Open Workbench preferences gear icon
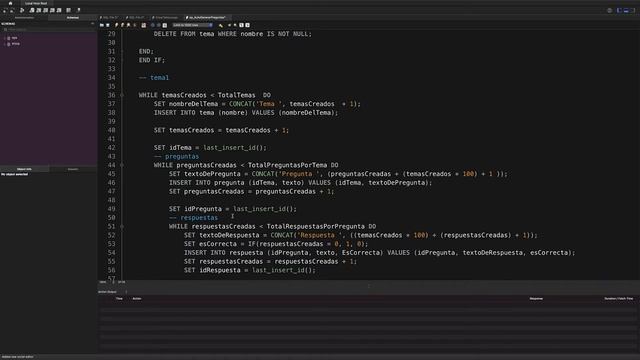Image resolution: width=640 pixels, height=360 pixels. pyautogui.click(x=610, y=10)
